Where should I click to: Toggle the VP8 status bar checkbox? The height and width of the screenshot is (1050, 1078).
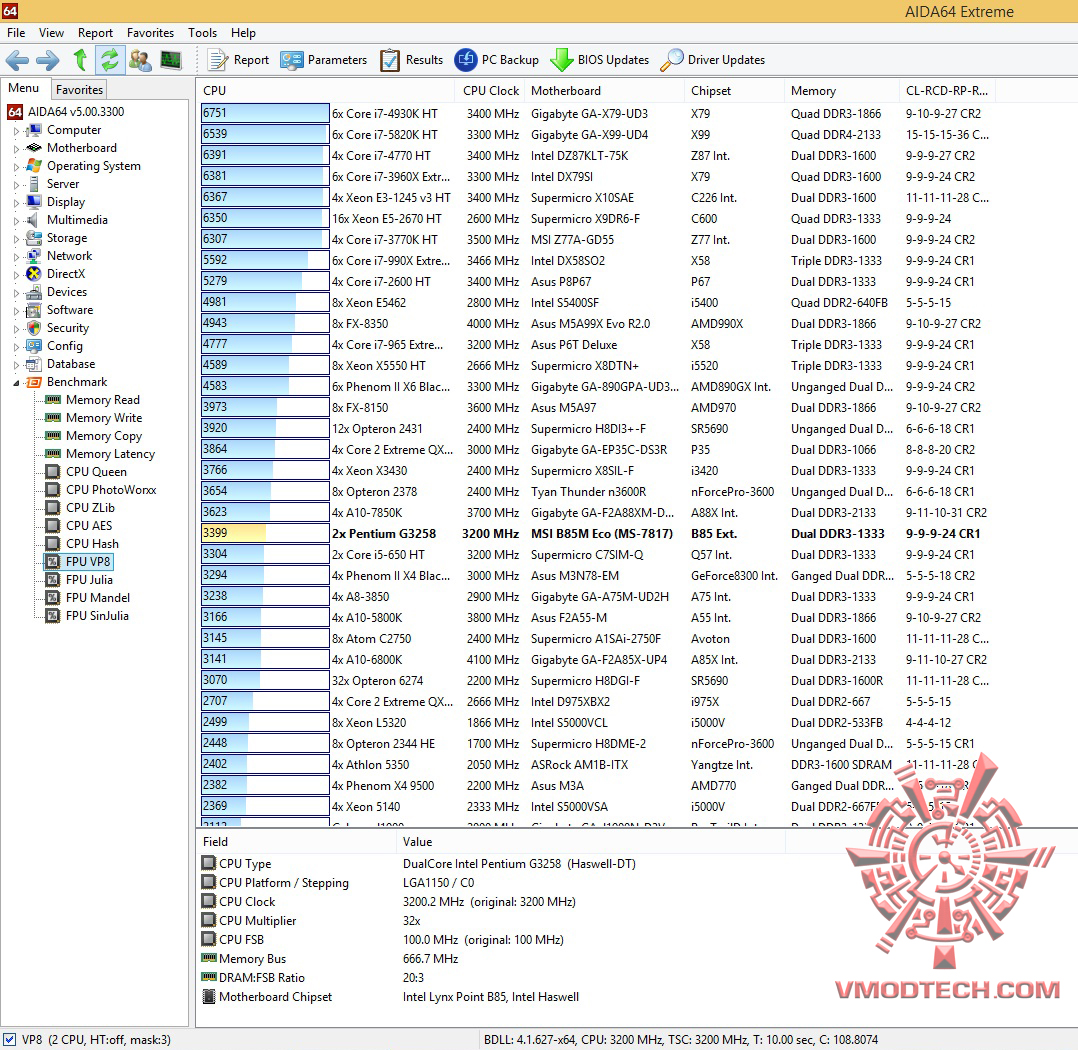coord(10,1040)
